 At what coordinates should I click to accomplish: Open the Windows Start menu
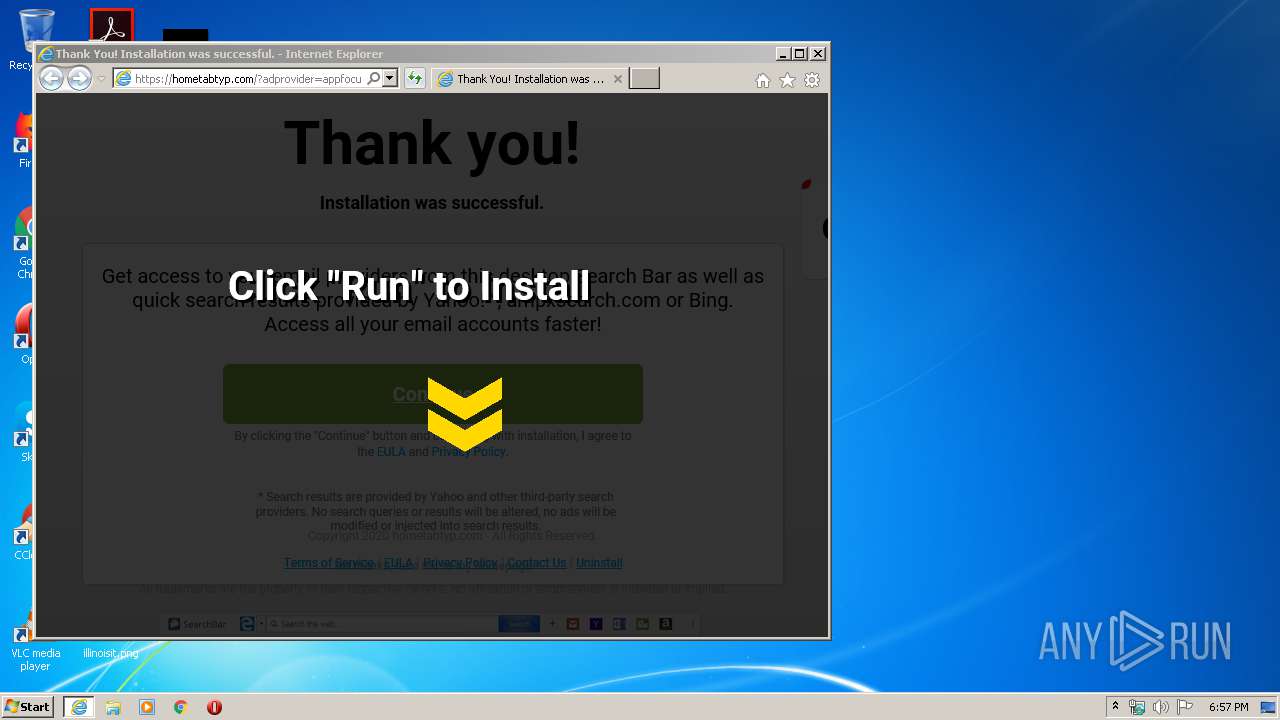[27, 706]
